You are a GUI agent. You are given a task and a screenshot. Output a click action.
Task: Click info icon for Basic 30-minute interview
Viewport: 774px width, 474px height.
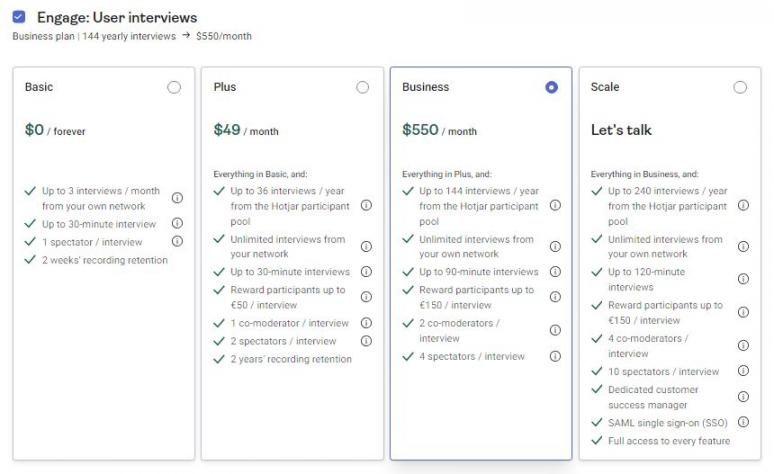click(178, 224)
